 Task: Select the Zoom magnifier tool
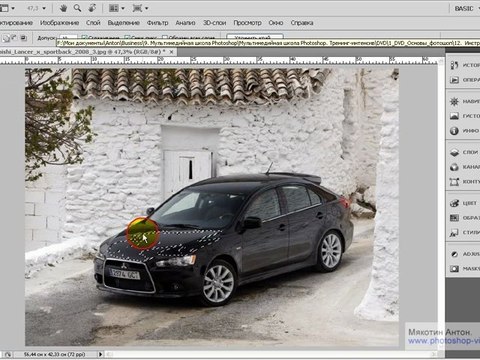click(77, 8)
